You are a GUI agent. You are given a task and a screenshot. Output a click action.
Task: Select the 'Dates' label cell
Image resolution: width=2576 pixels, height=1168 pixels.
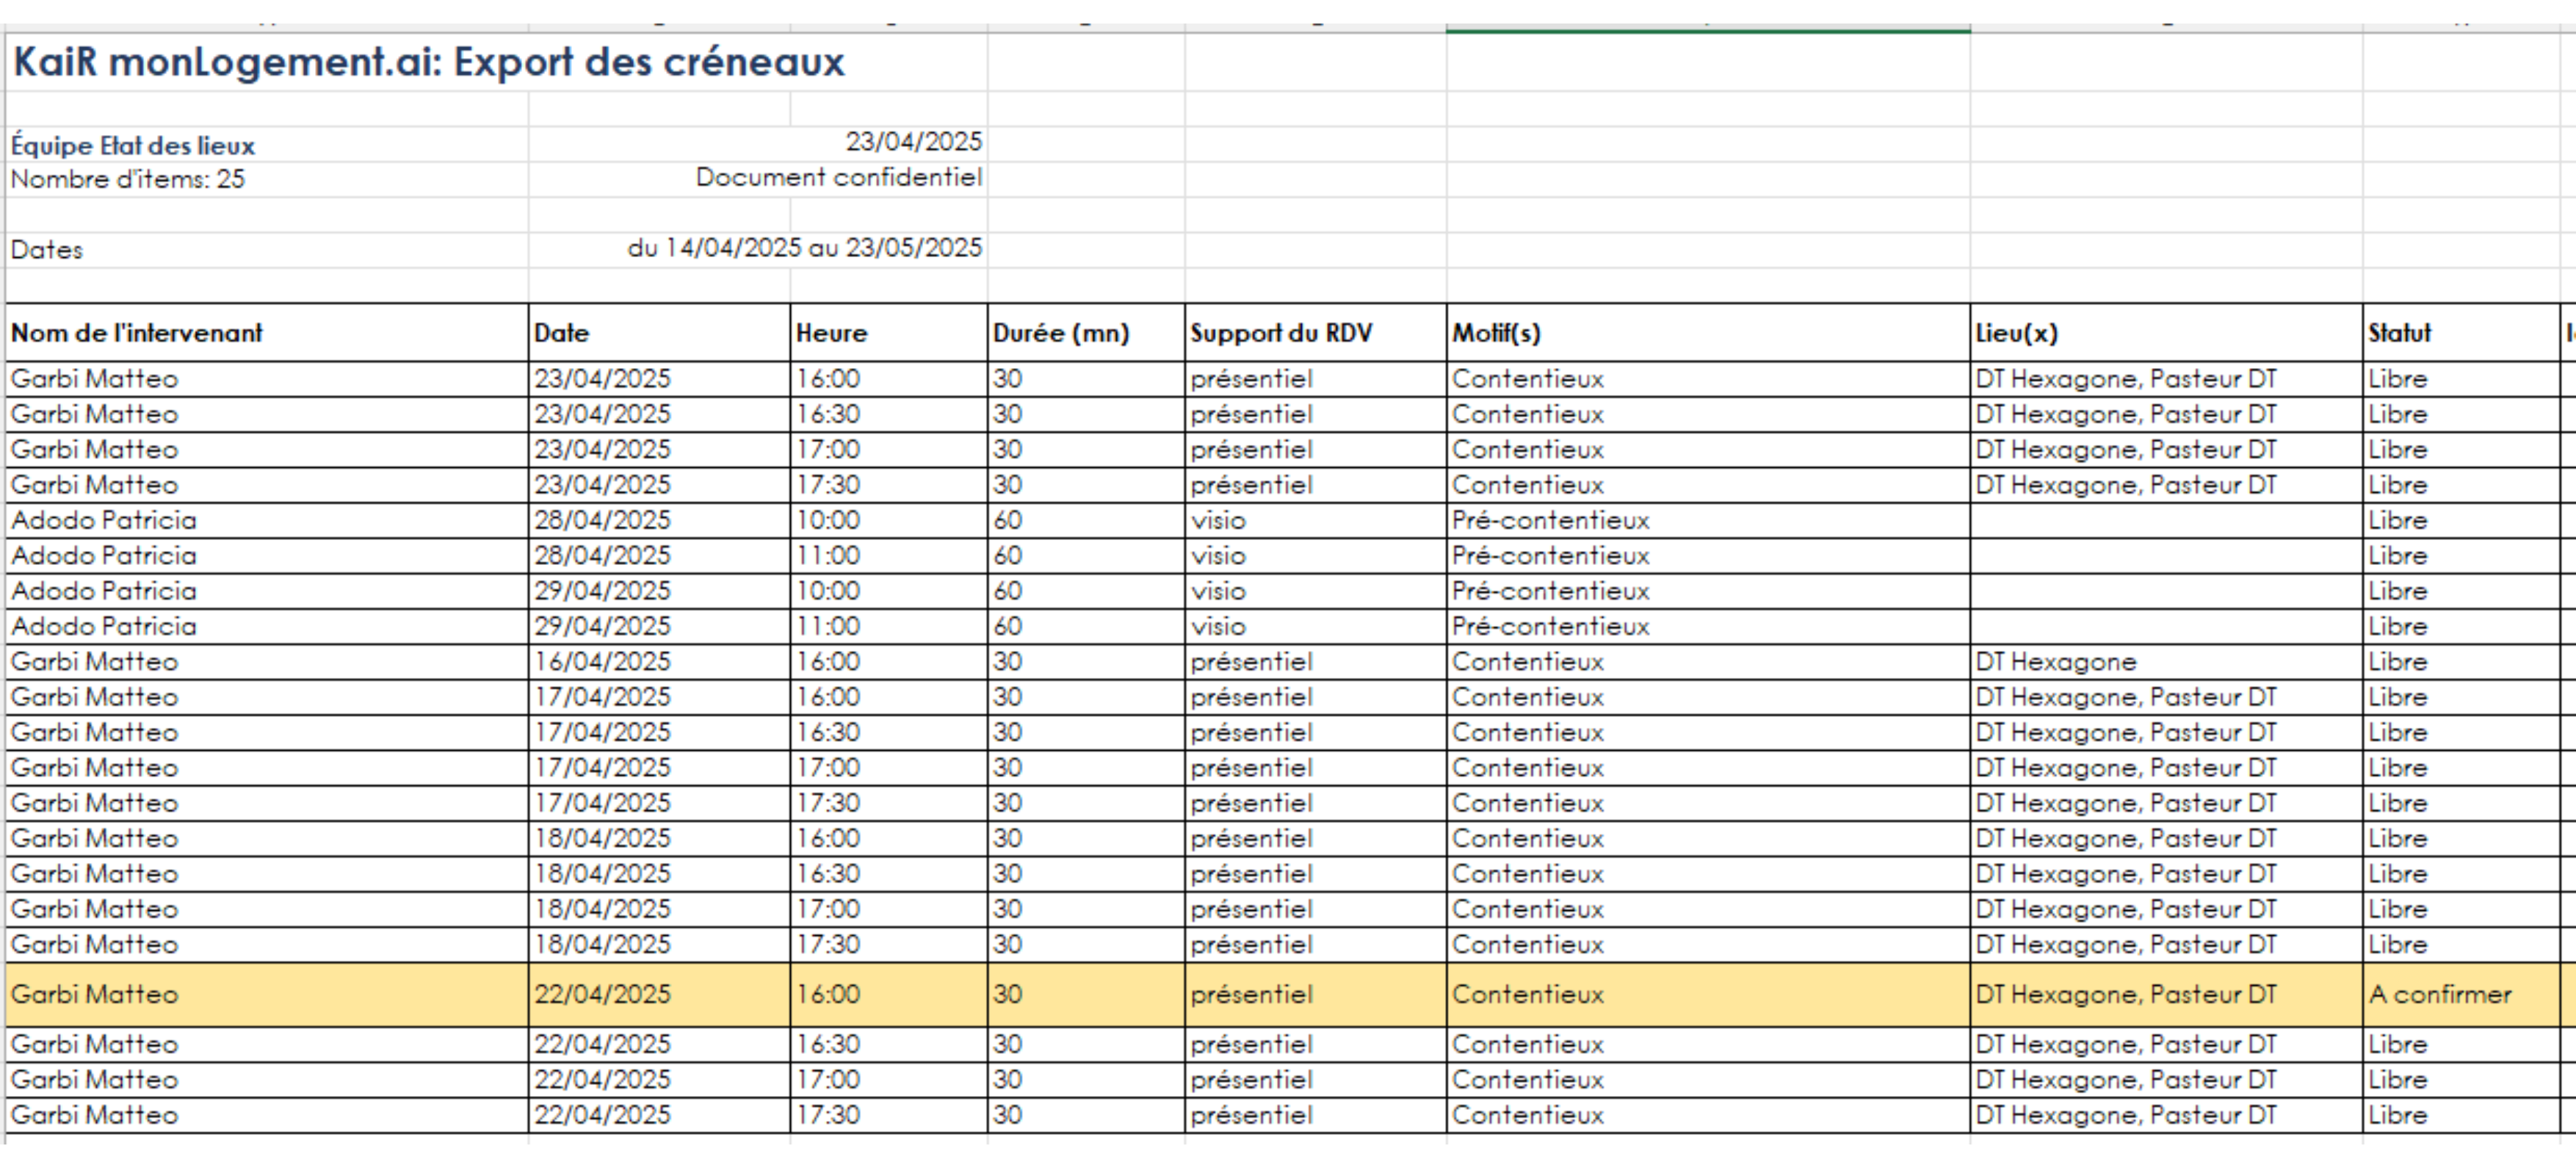47,250
